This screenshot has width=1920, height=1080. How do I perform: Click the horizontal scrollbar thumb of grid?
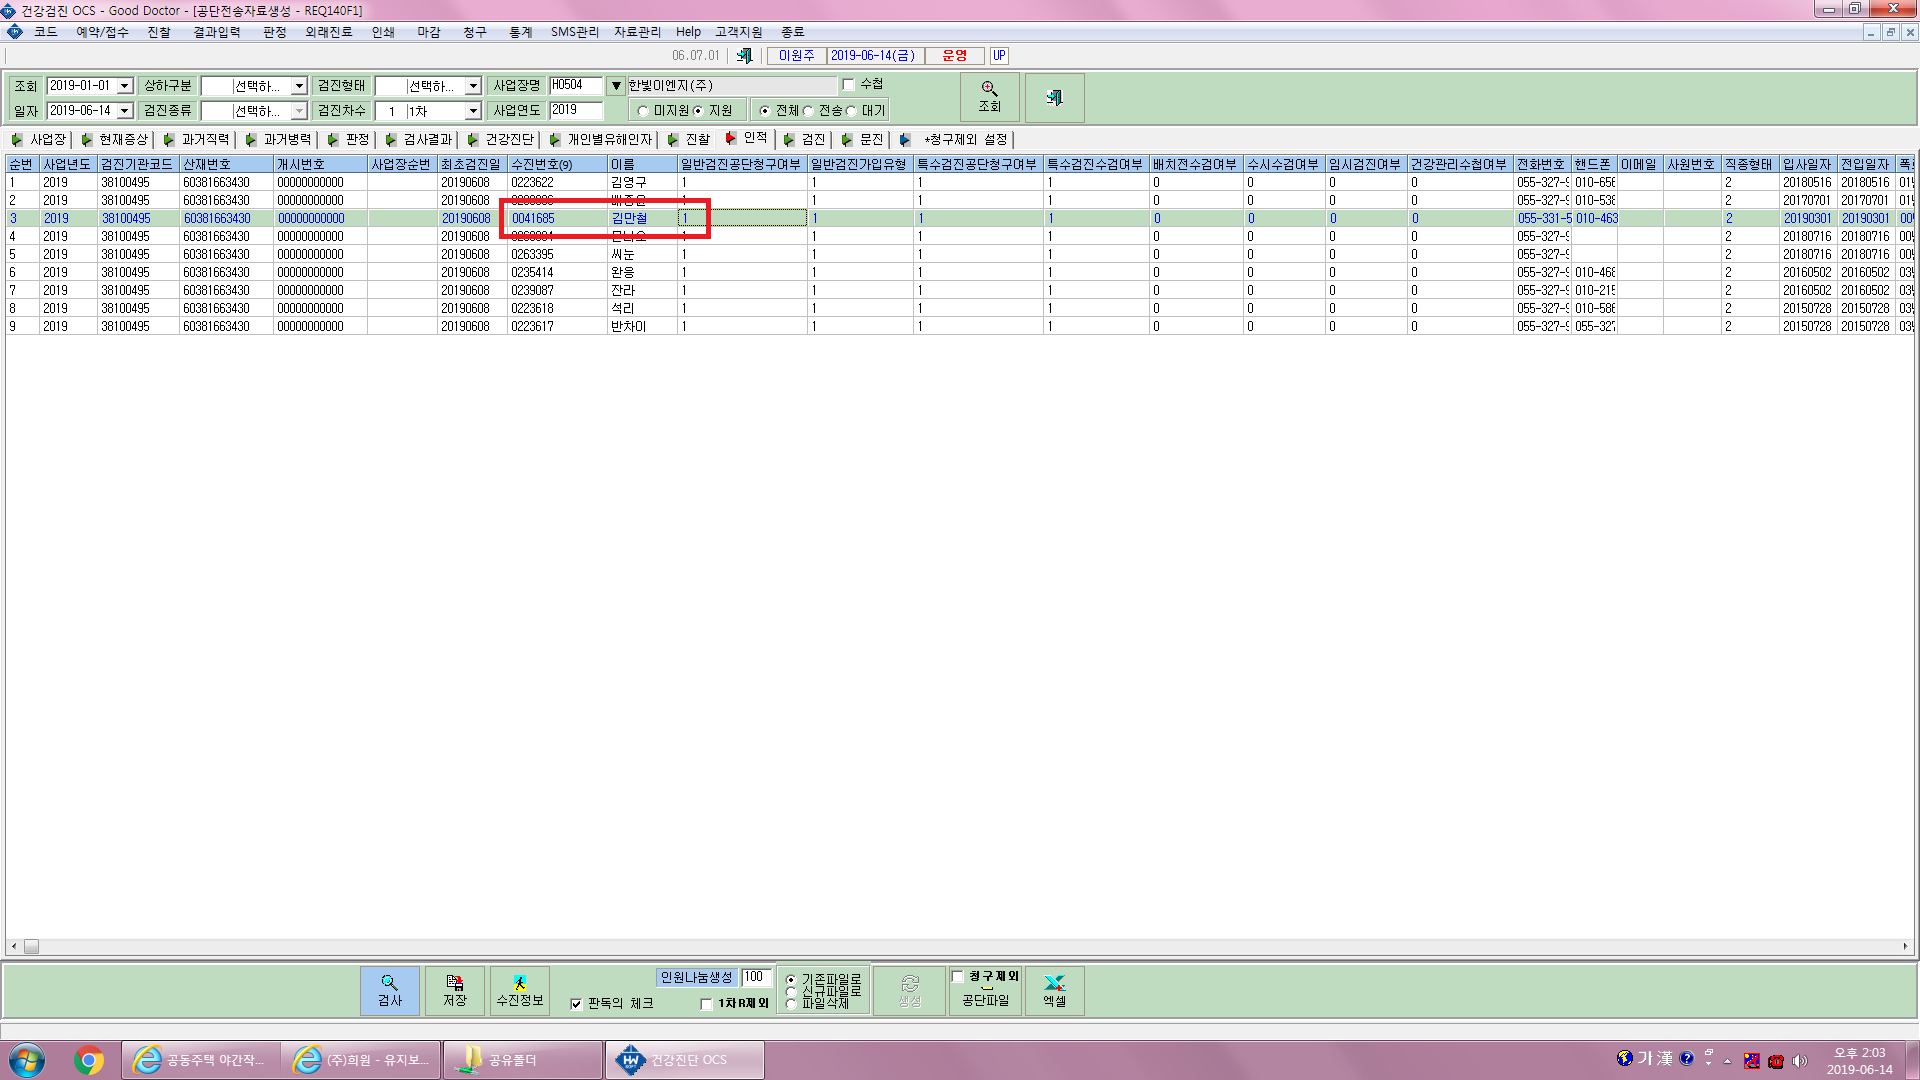(31, 946)
